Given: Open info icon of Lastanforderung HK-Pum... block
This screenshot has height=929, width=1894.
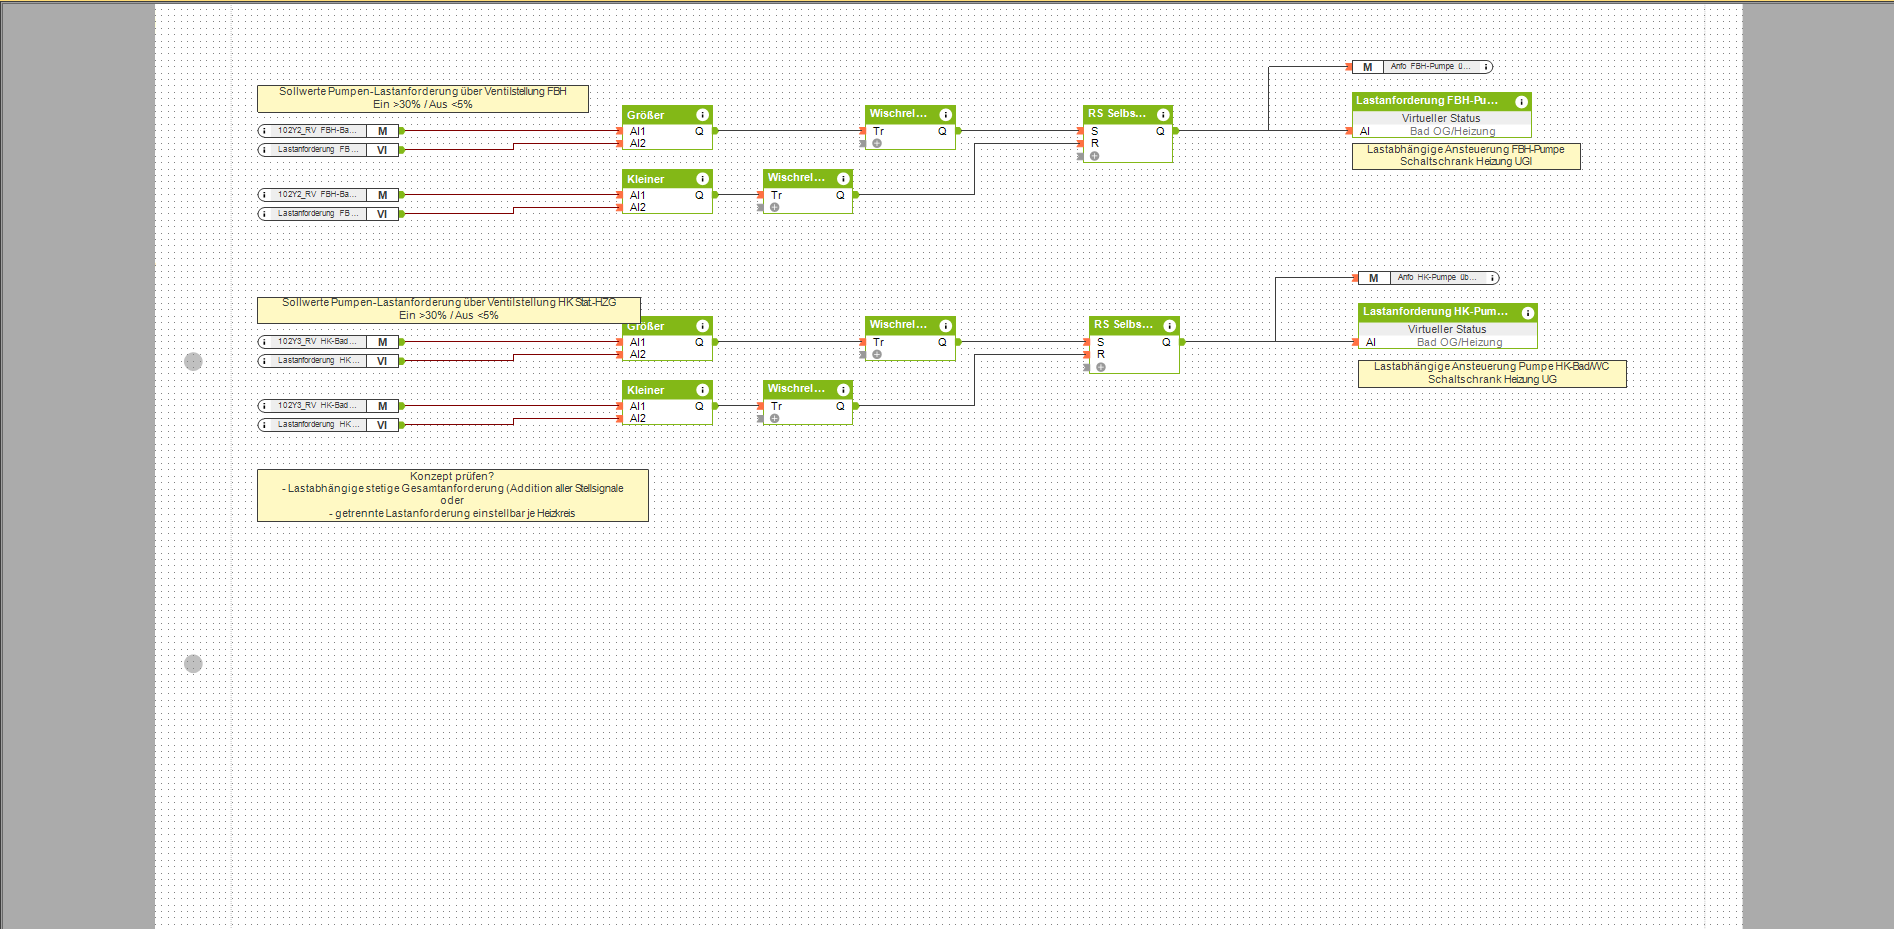Looking at the screenshot, I should [x=1527, y=313].
